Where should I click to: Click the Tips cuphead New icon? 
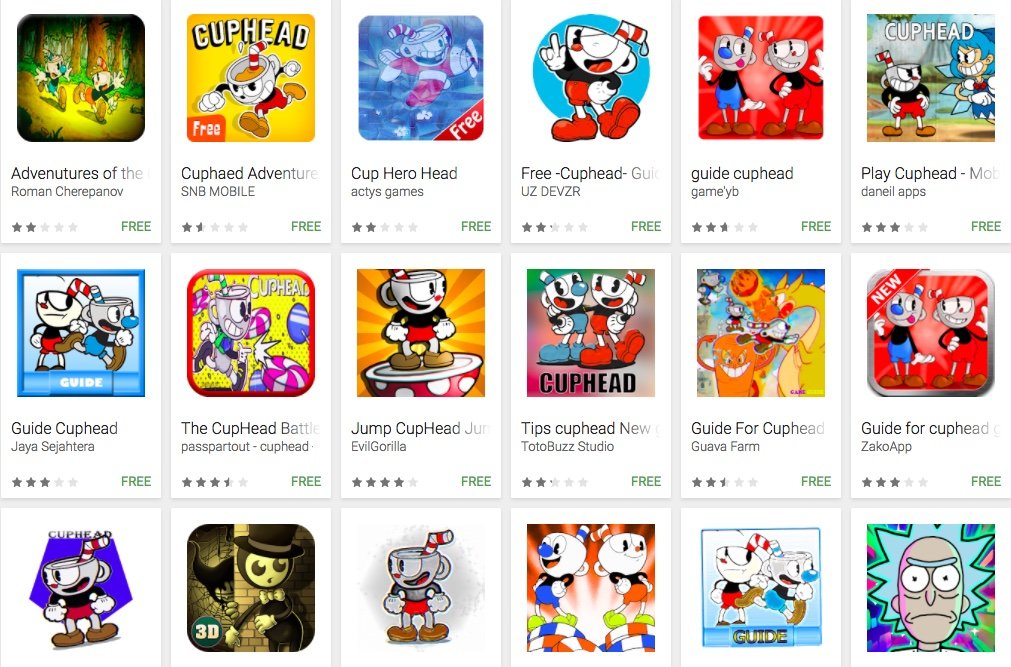click(591, 333)
